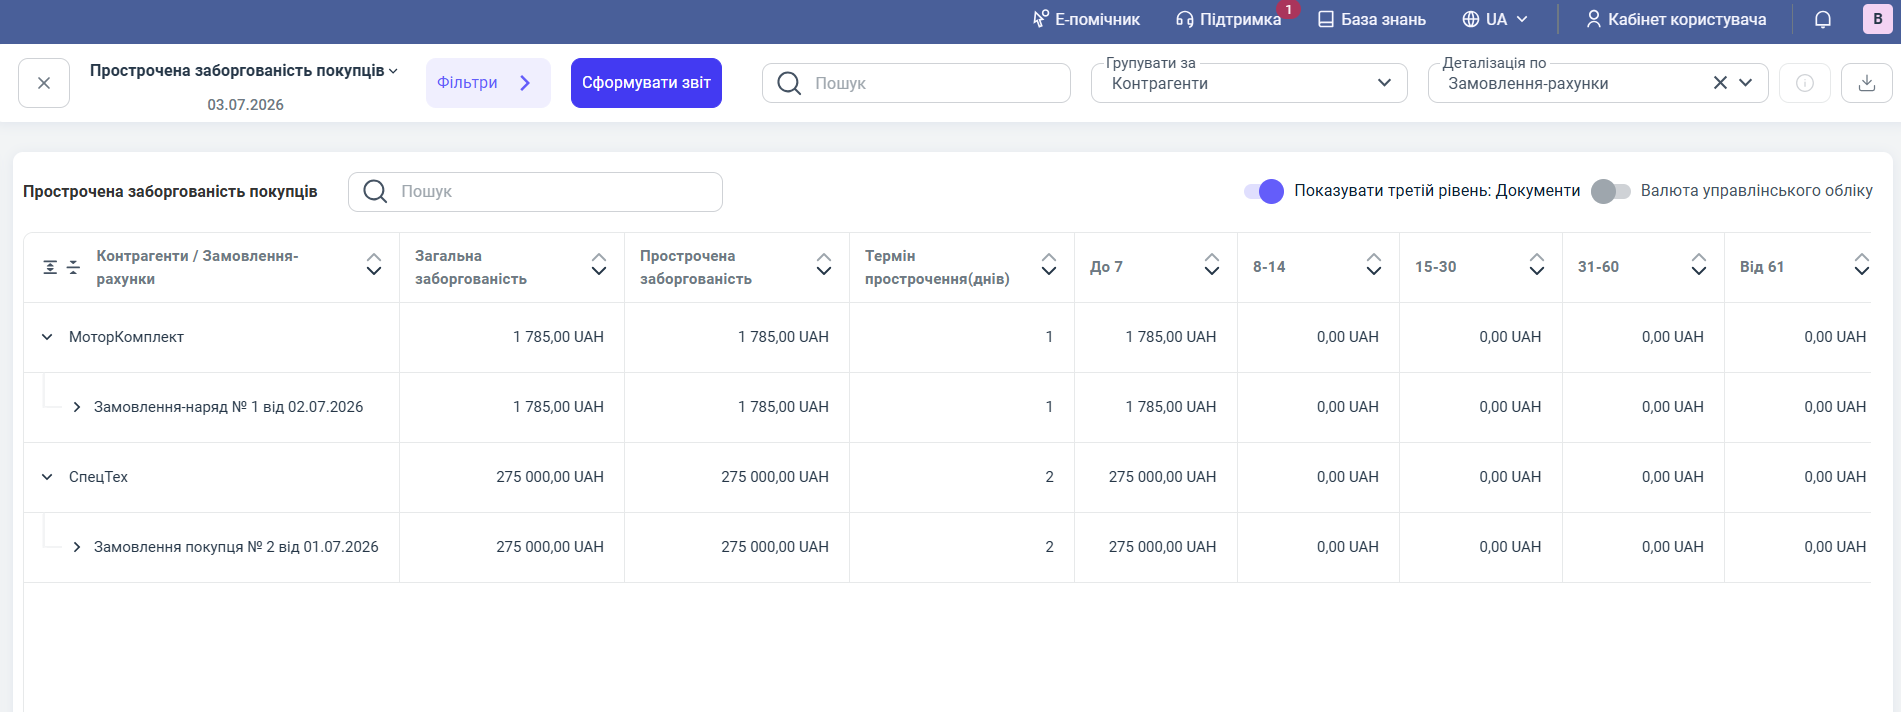Toggle Показувати третій рівень: Документи switch

pyautogui.click(x=1264, y=191)
